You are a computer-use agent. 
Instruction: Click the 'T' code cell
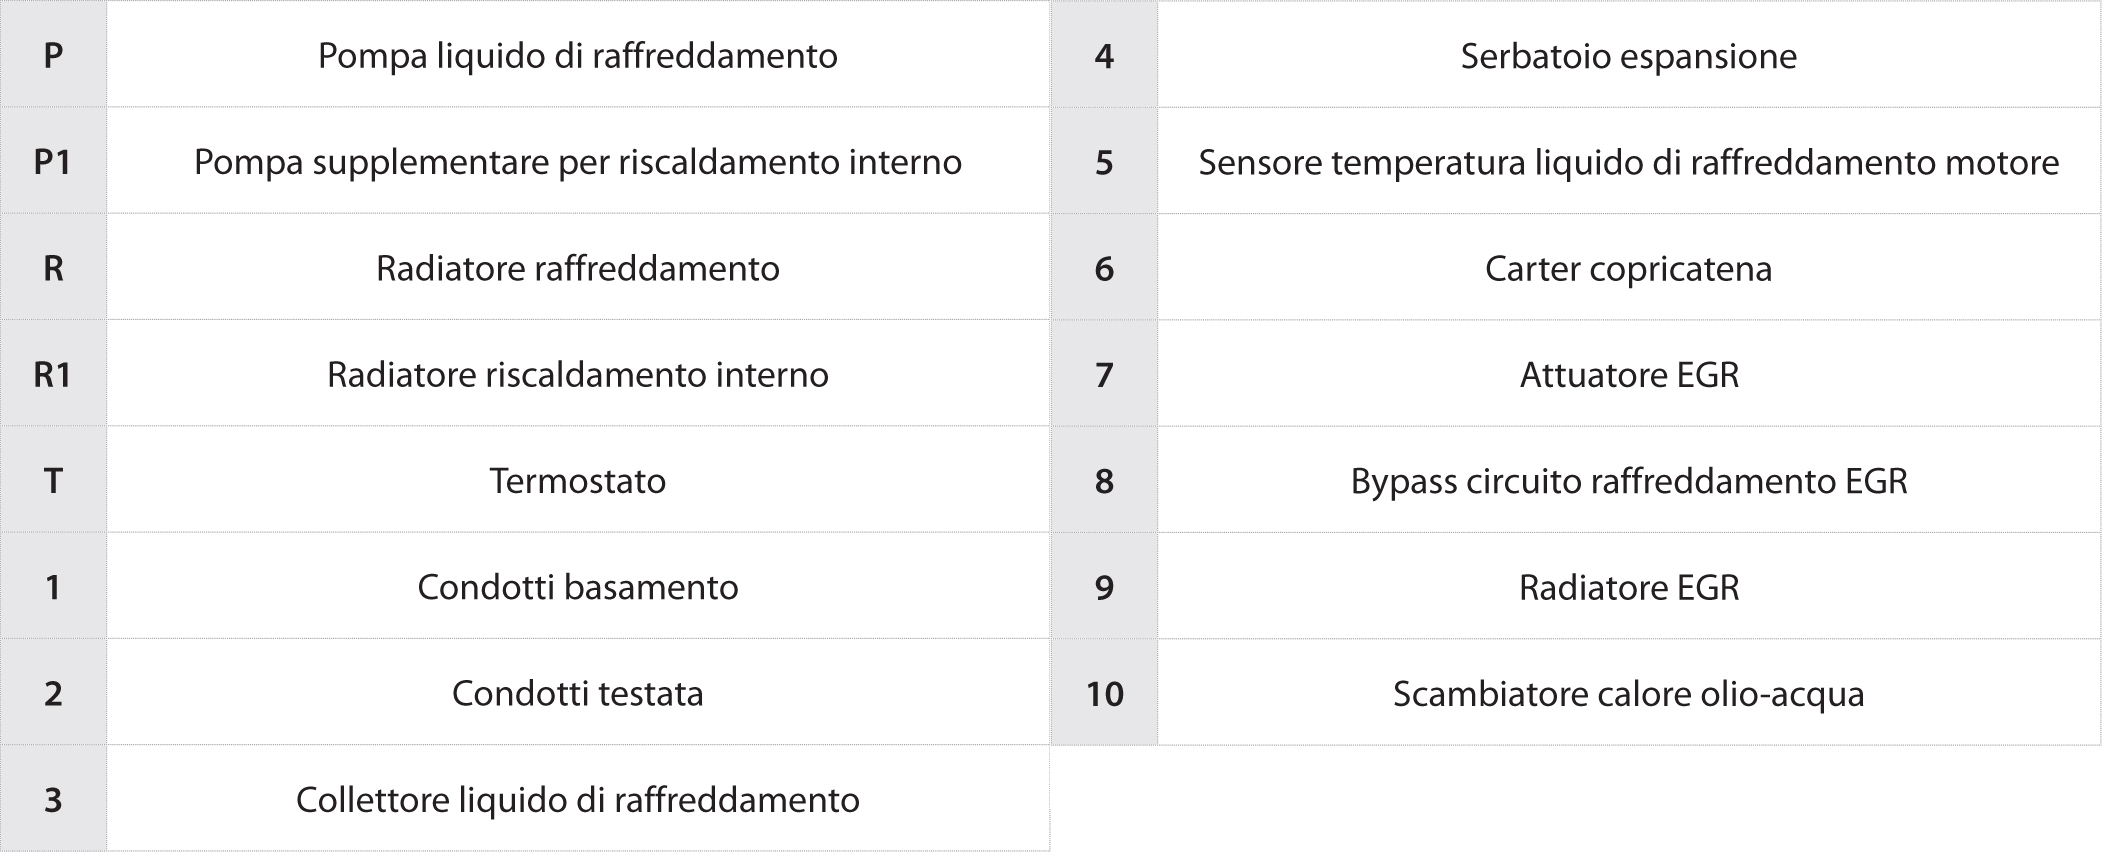coord(53,480)
